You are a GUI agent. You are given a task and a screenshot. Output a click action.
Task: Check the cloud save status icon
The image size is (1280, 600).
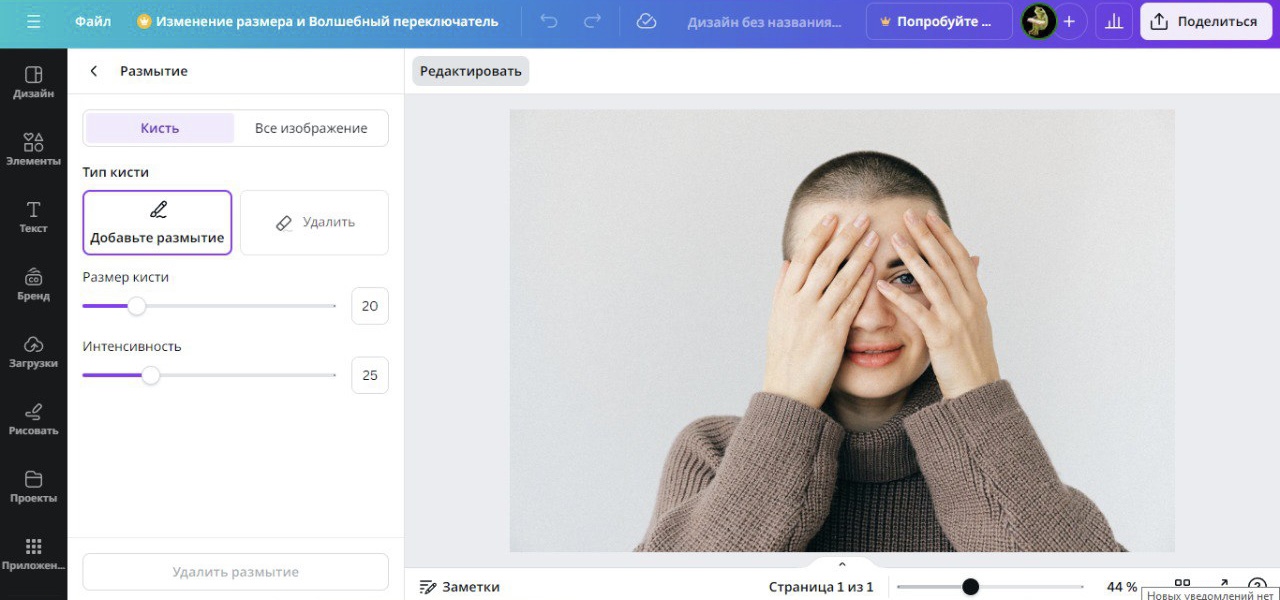pos(646,21)
